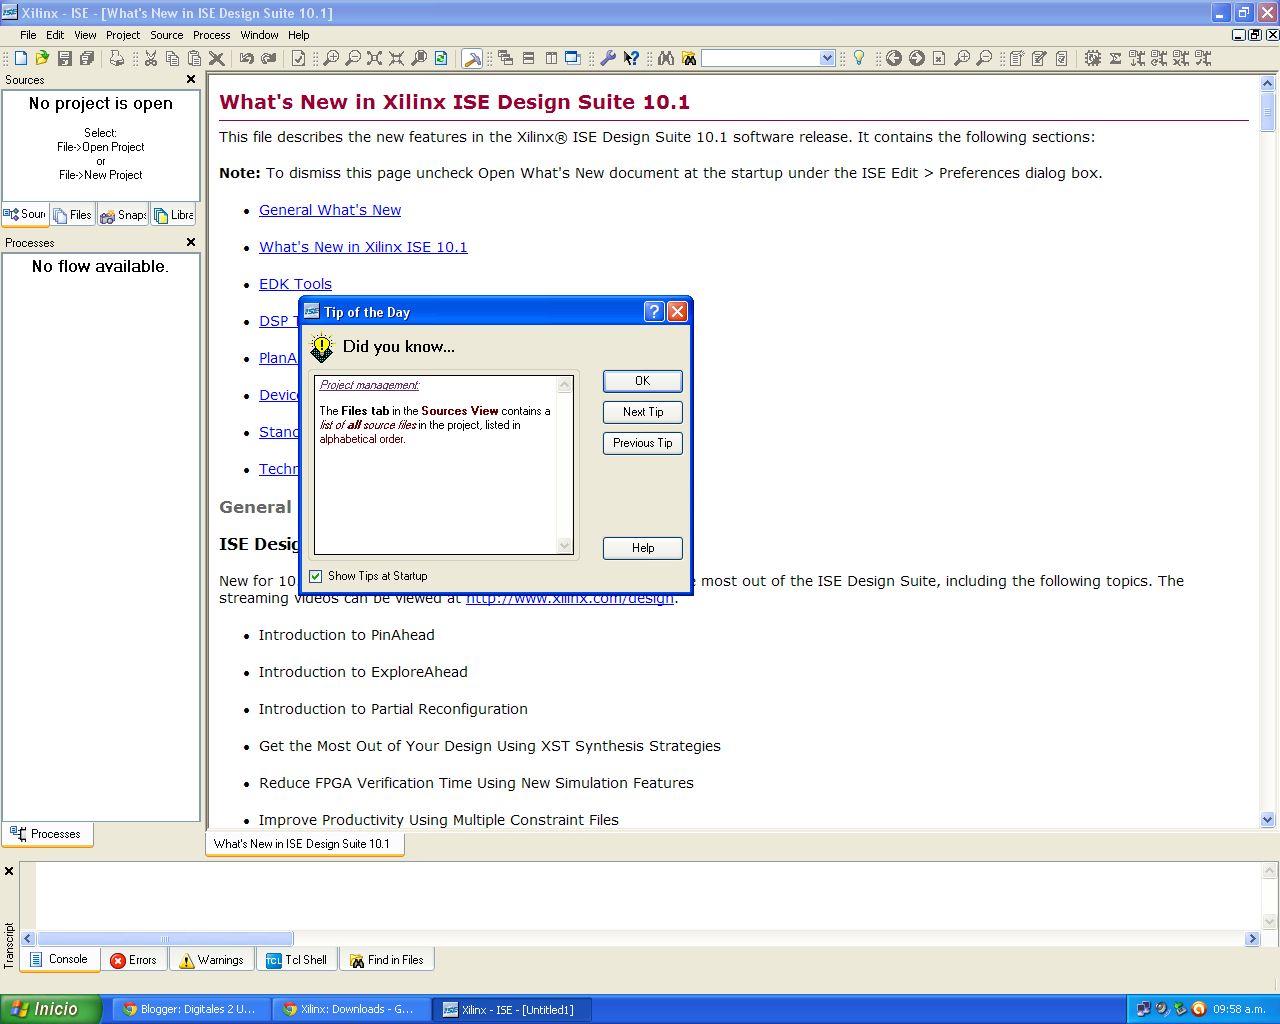Close the Sources panel with its X

(191, 79)
